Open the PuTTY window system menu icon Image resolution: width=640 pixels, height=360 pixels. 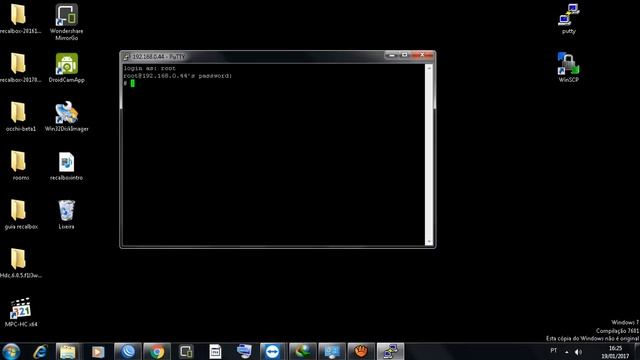[127, 57]
